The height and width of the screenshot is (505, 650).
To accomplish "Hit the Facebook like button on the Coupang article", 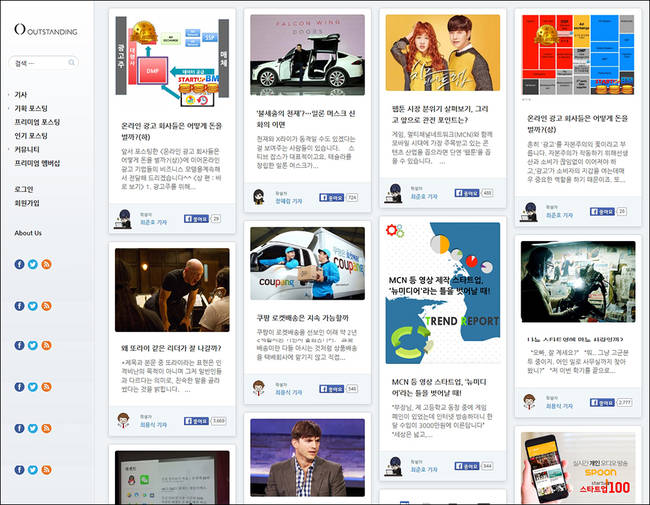I will pos(330,388).
